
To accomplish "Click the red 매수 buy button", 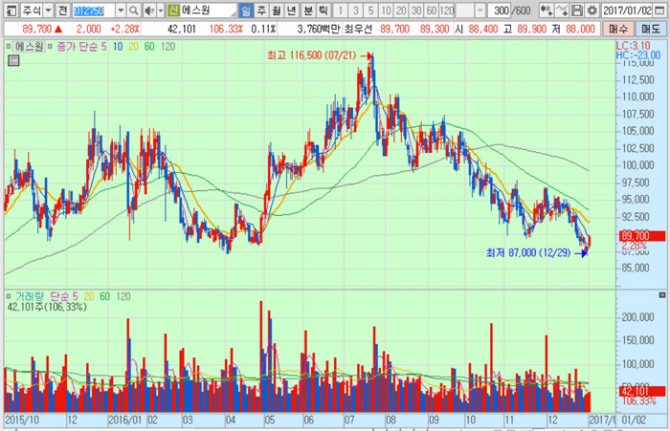I will 617,30.
